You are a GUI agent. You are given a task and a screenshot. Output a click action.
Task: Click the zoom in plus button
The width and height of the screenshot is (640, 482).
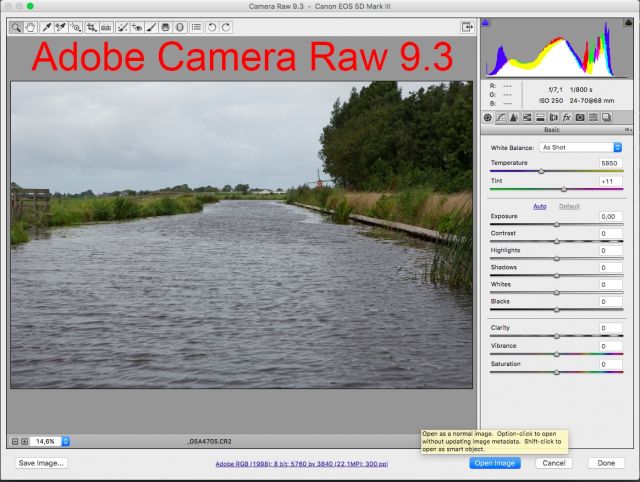point(24,442)
